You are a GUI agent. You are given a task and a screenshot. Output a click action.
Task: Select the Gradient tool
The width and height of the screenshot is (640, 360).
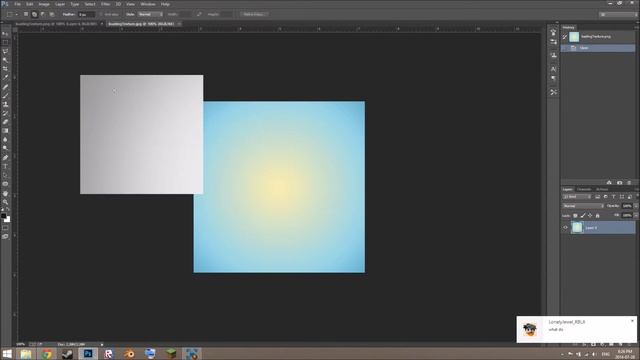(x=5, y=131)
